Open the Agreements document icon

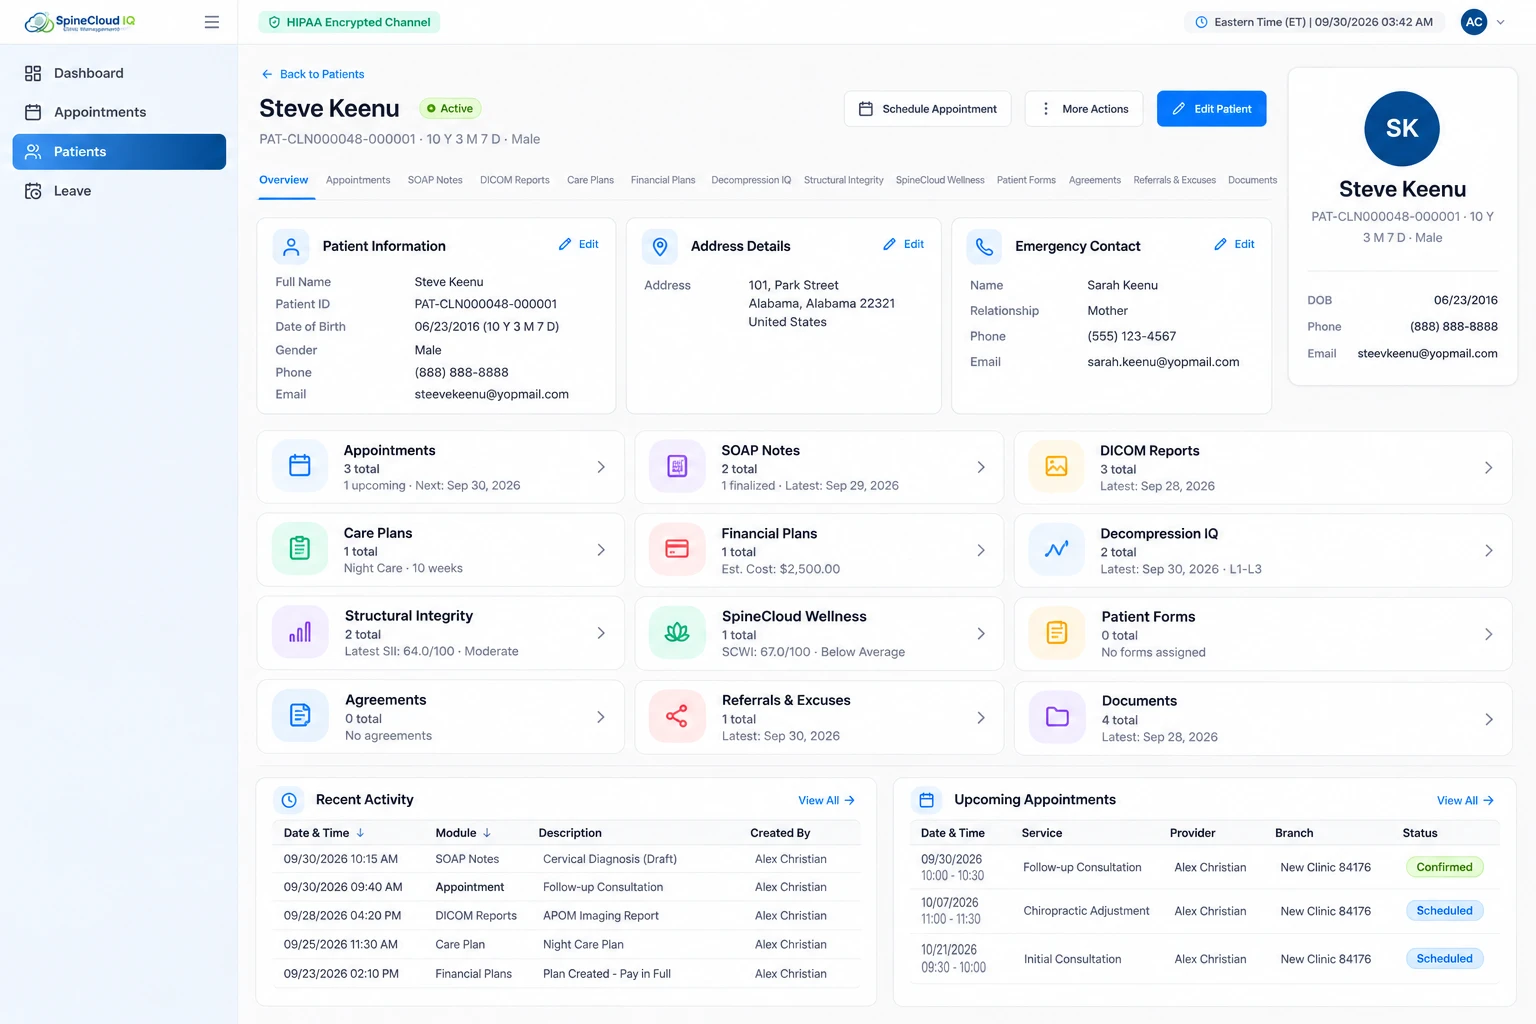point(300,716)
